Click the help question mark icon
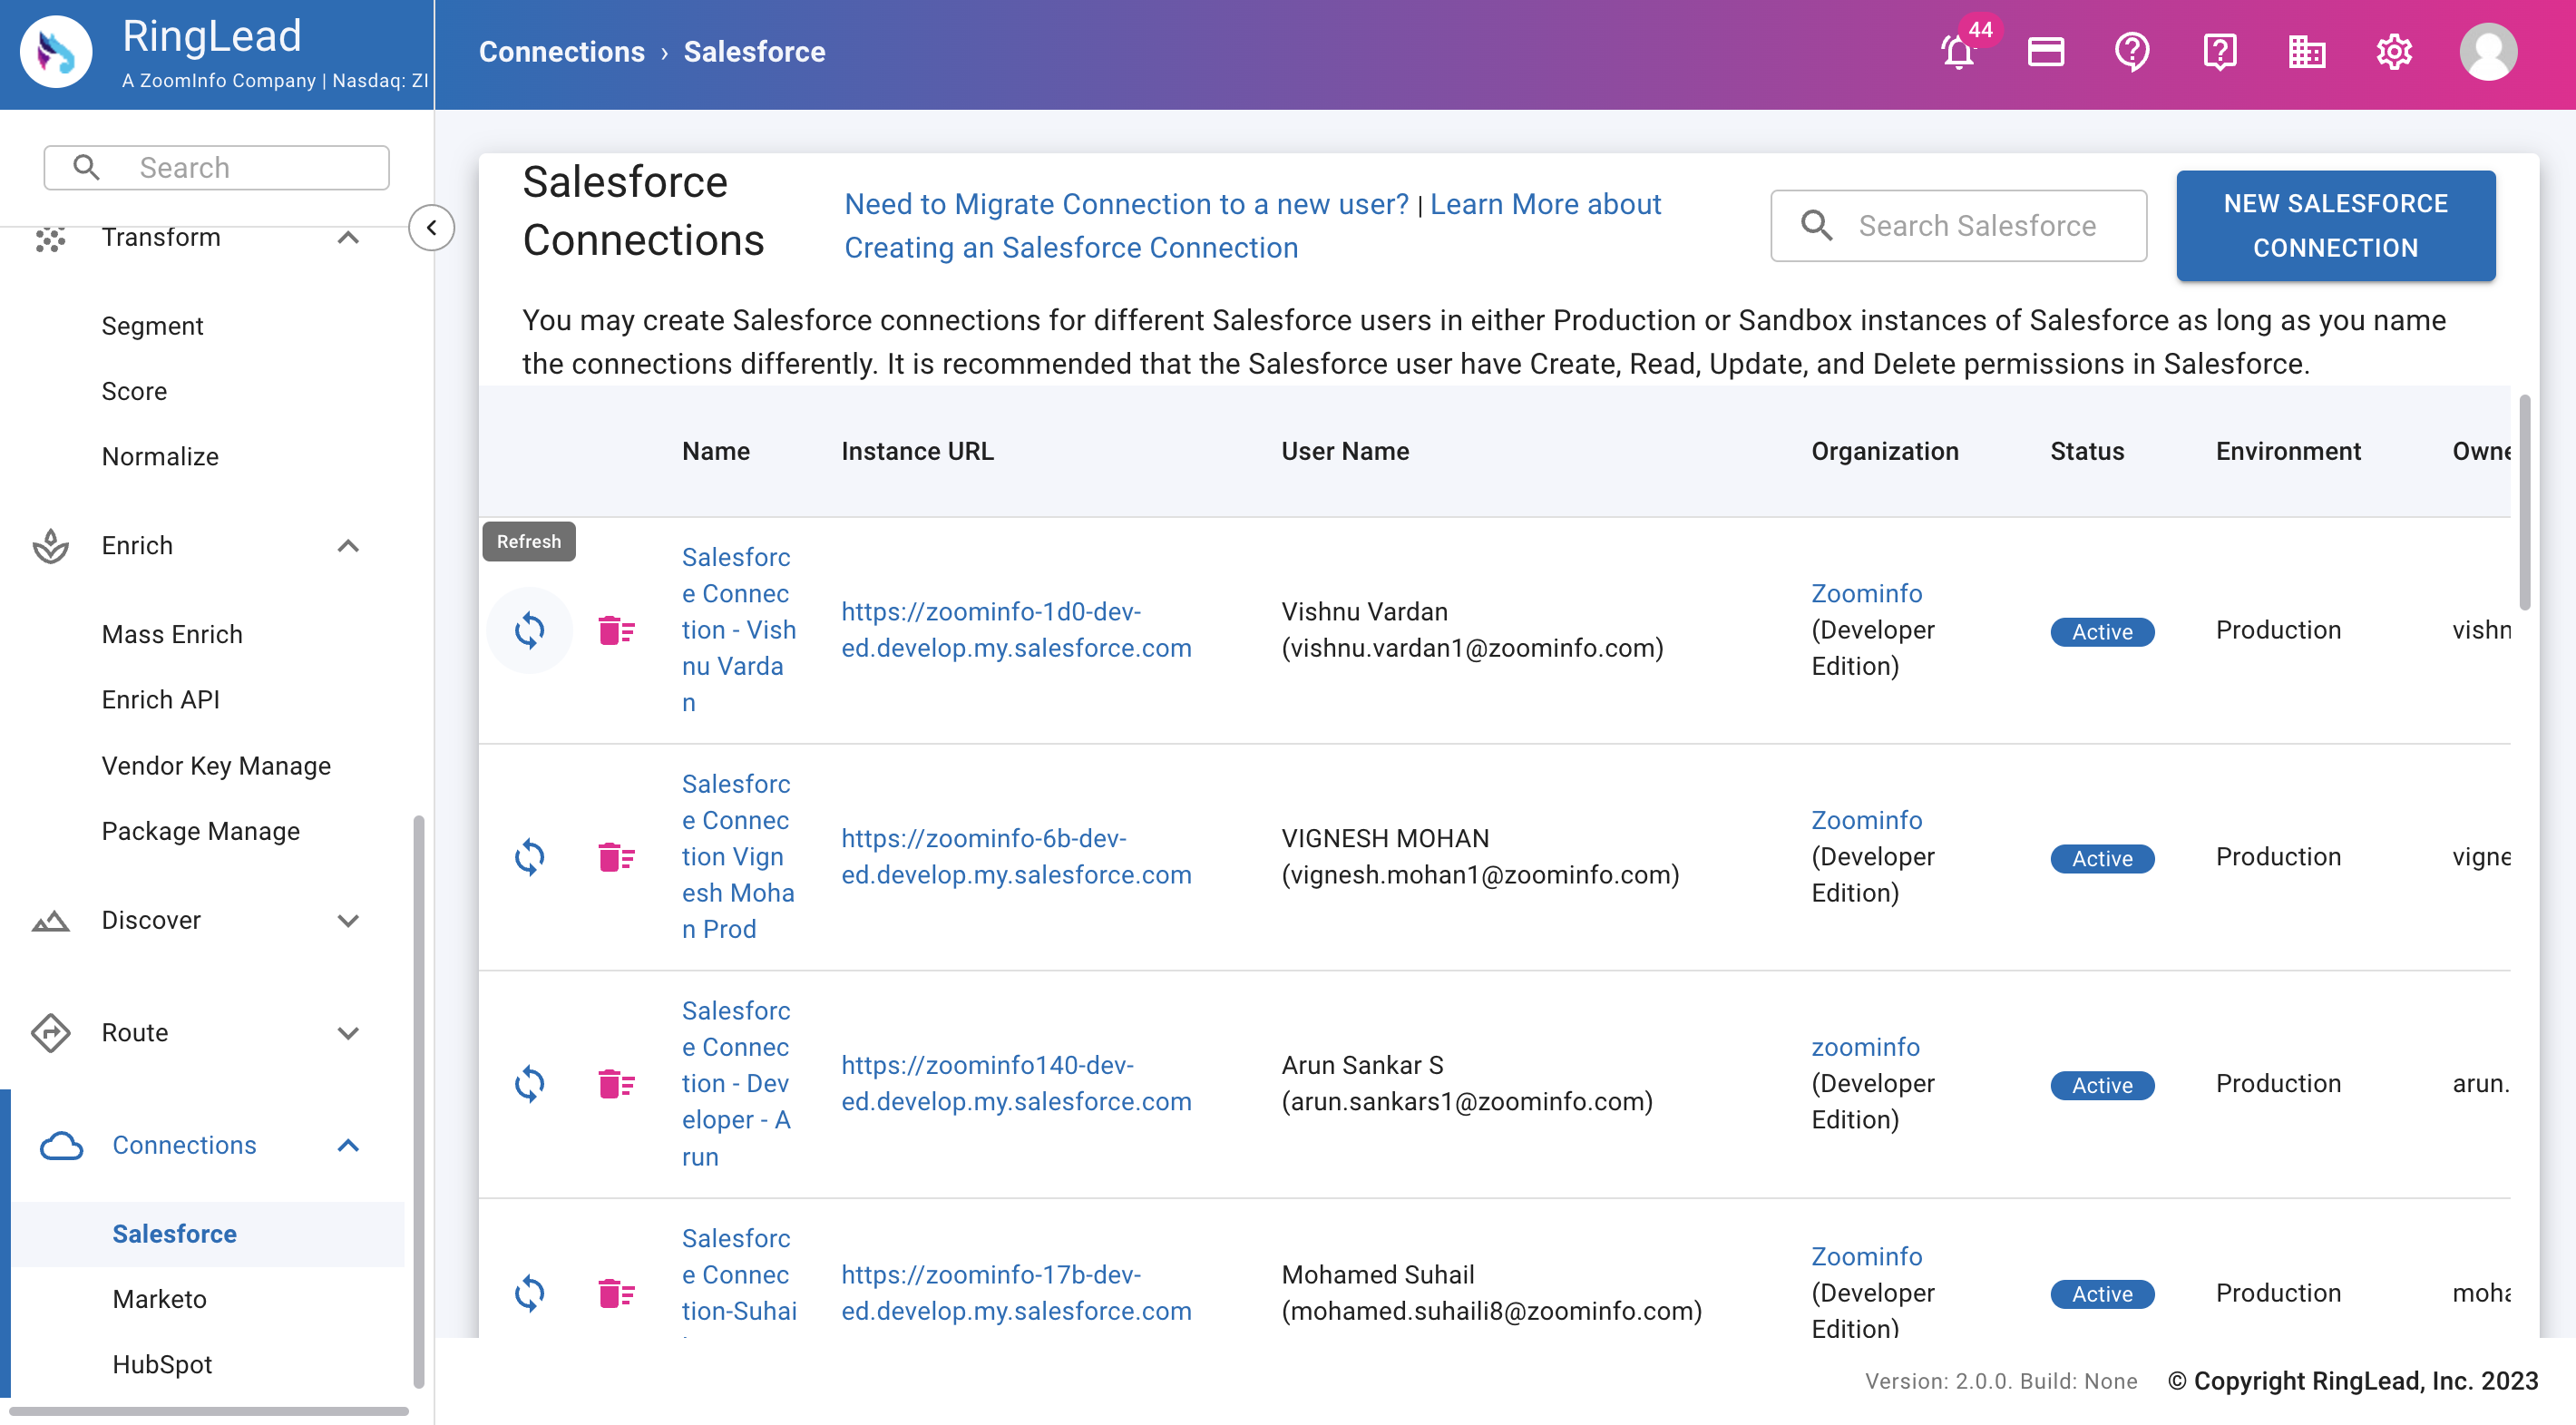Screen dimensions: 2576x1425 (2132, 51)
